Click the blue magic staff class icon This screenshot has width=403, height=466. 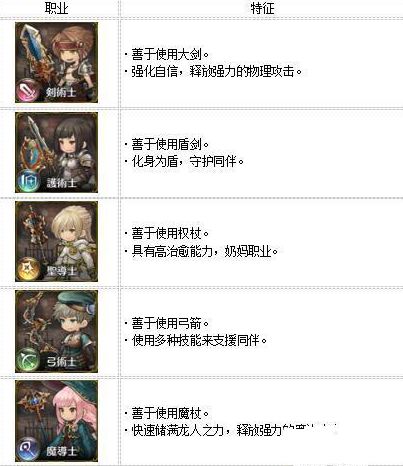[28, 448]
